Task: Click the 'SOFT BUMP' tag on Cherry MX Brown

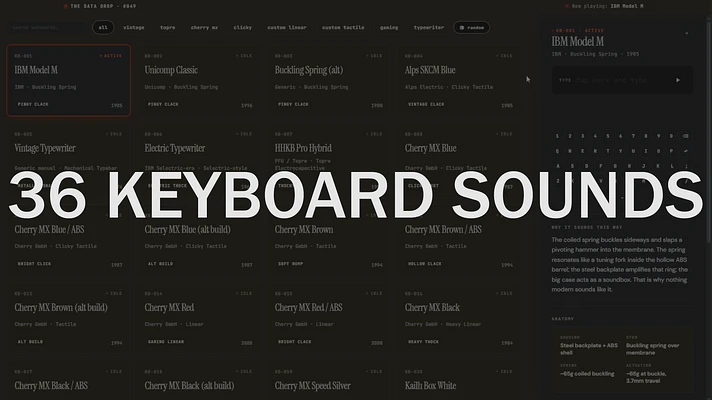Action: pyautogui.click(x=290, y=264)
